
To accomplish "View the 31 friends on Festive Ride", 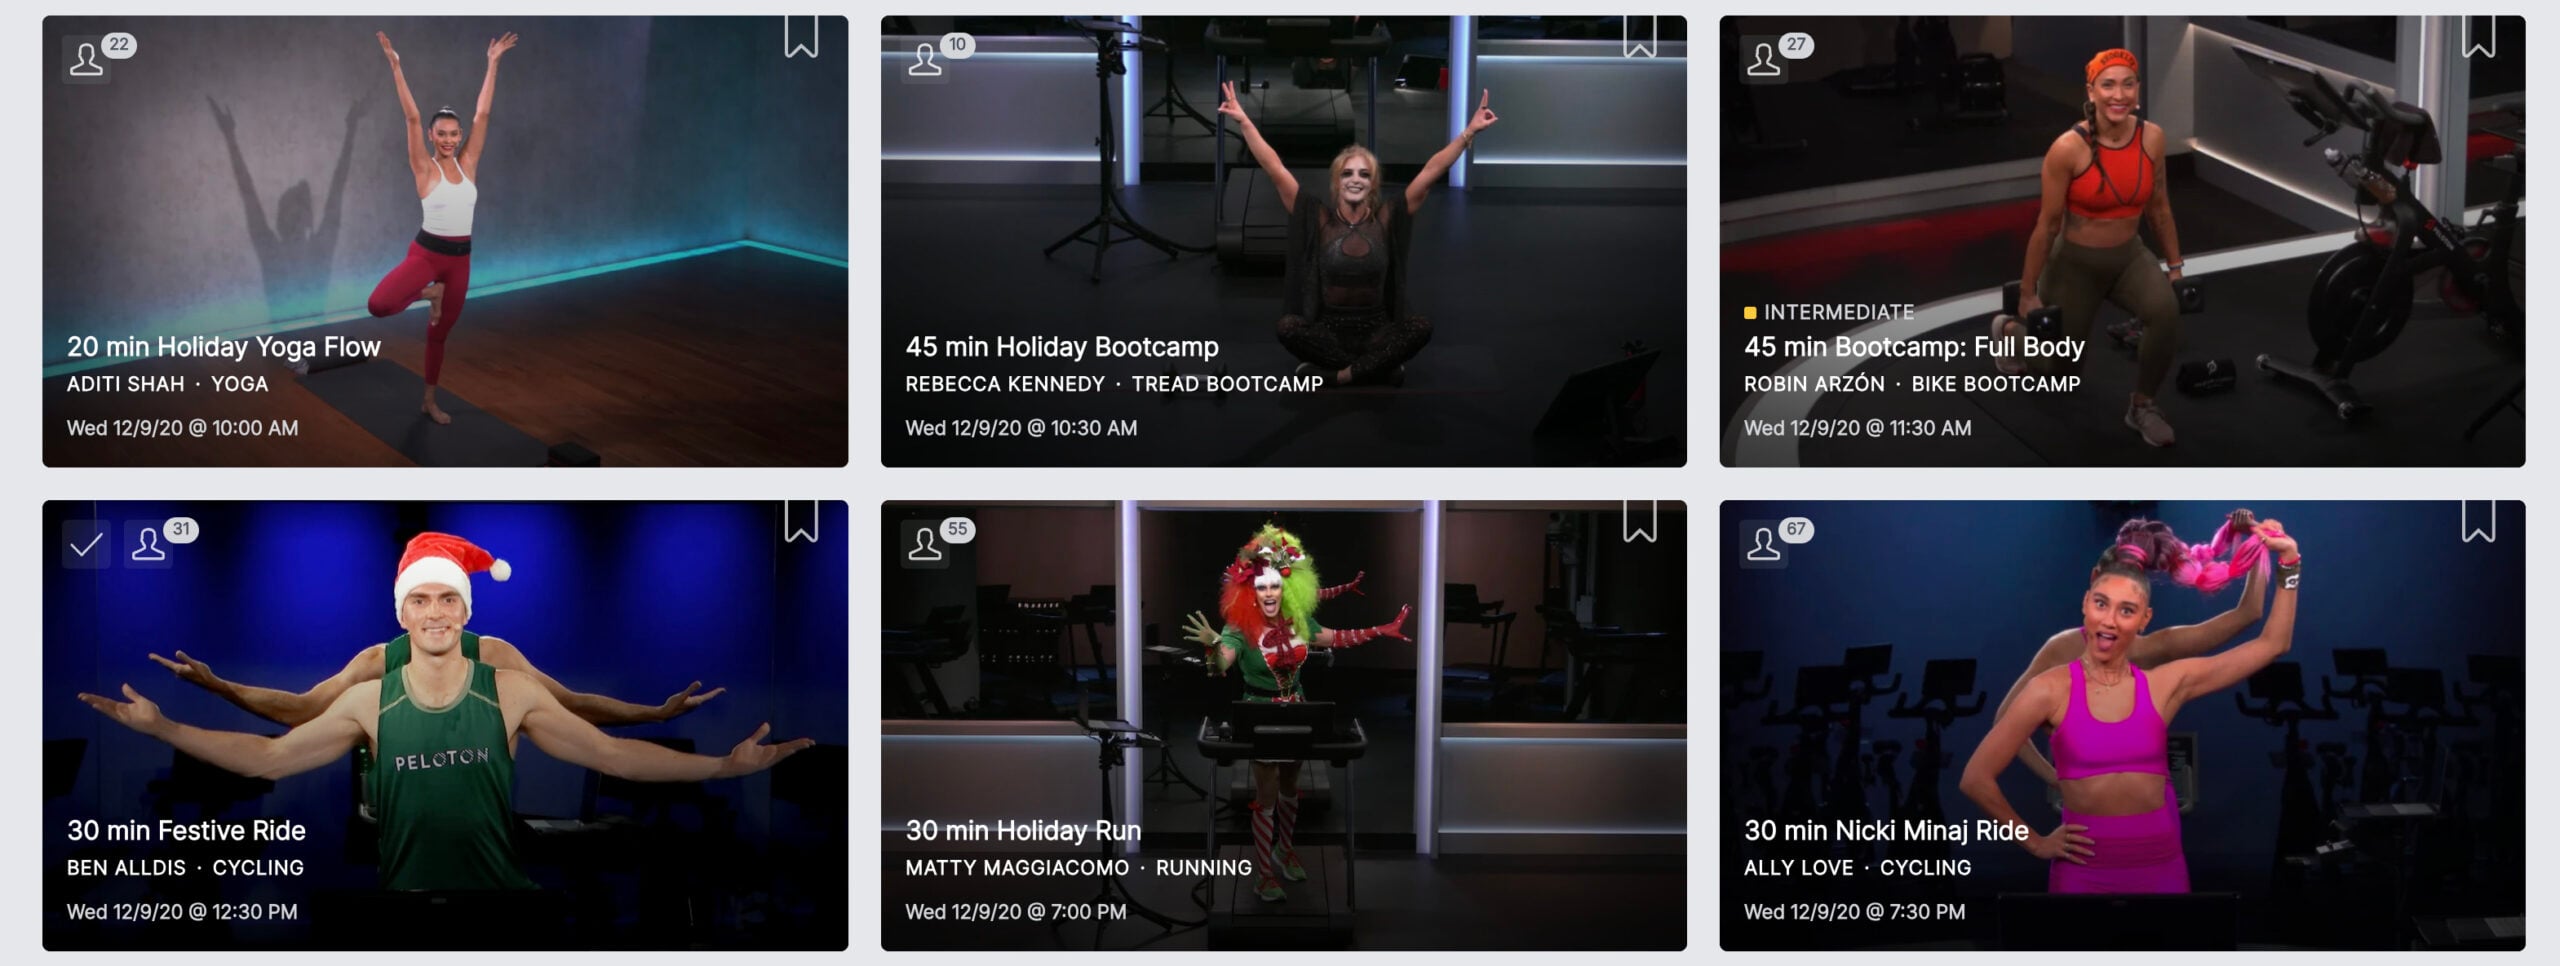I will click(x=161, y=542).
